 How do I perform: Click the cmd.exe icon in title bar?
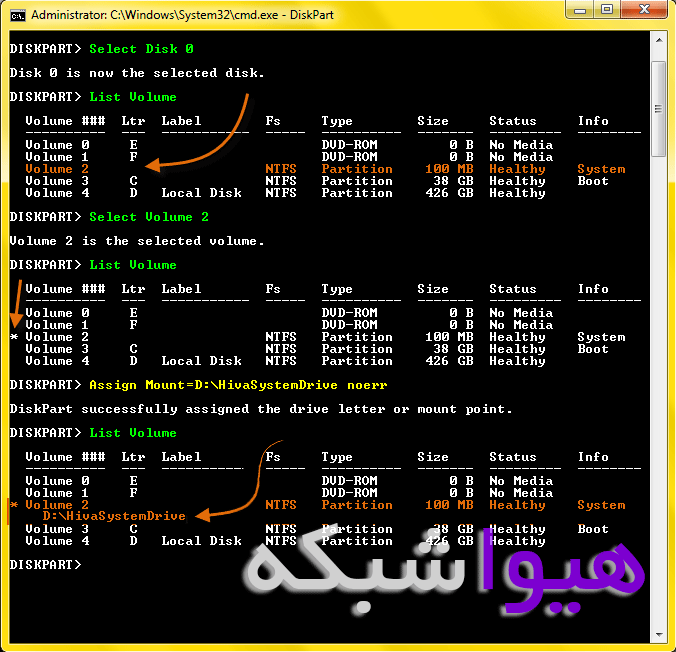coord(18,16)
